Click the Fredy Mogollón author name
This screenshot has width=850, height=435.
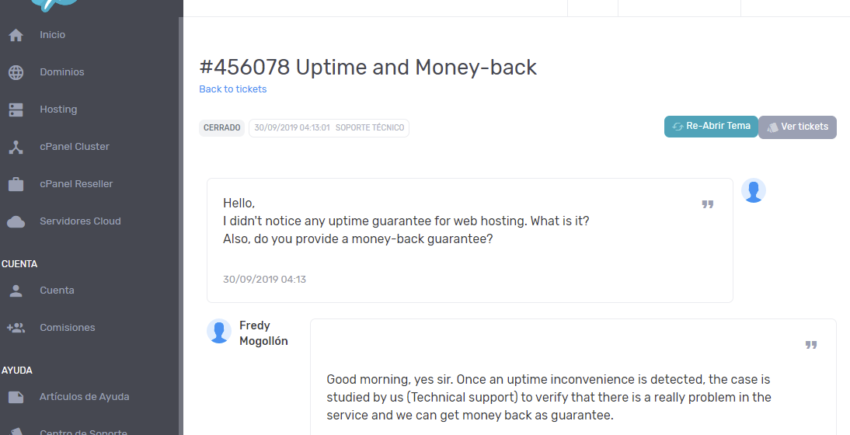tap(263, 333)
